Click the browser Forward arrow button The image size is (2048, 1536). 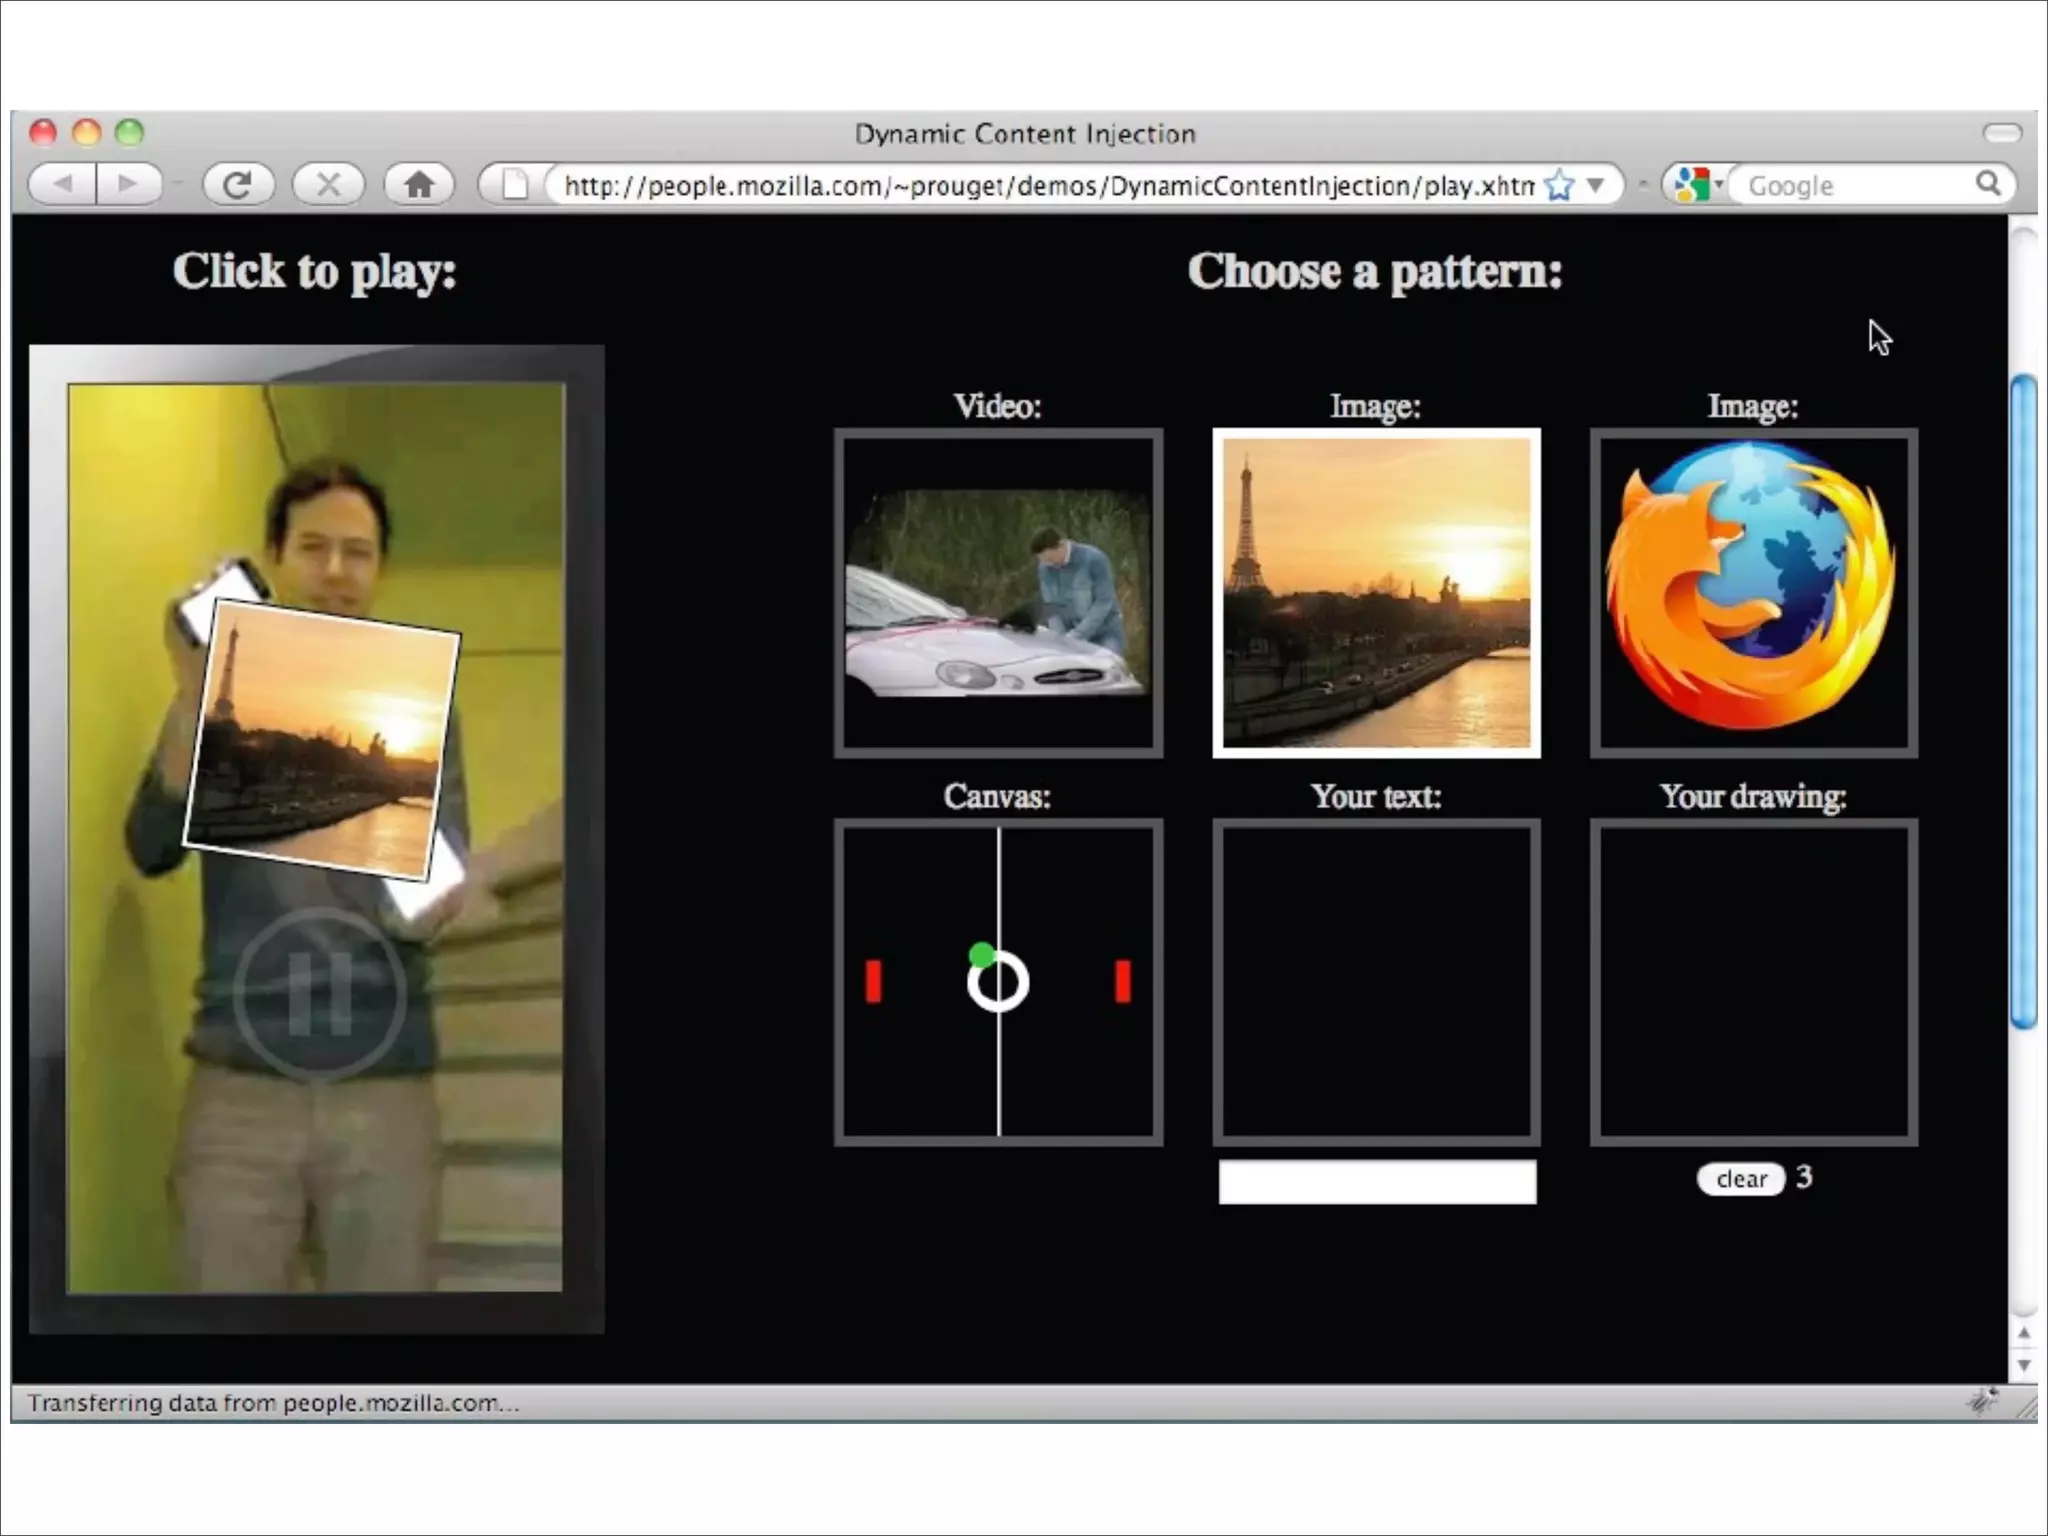(x=128, y=184)
